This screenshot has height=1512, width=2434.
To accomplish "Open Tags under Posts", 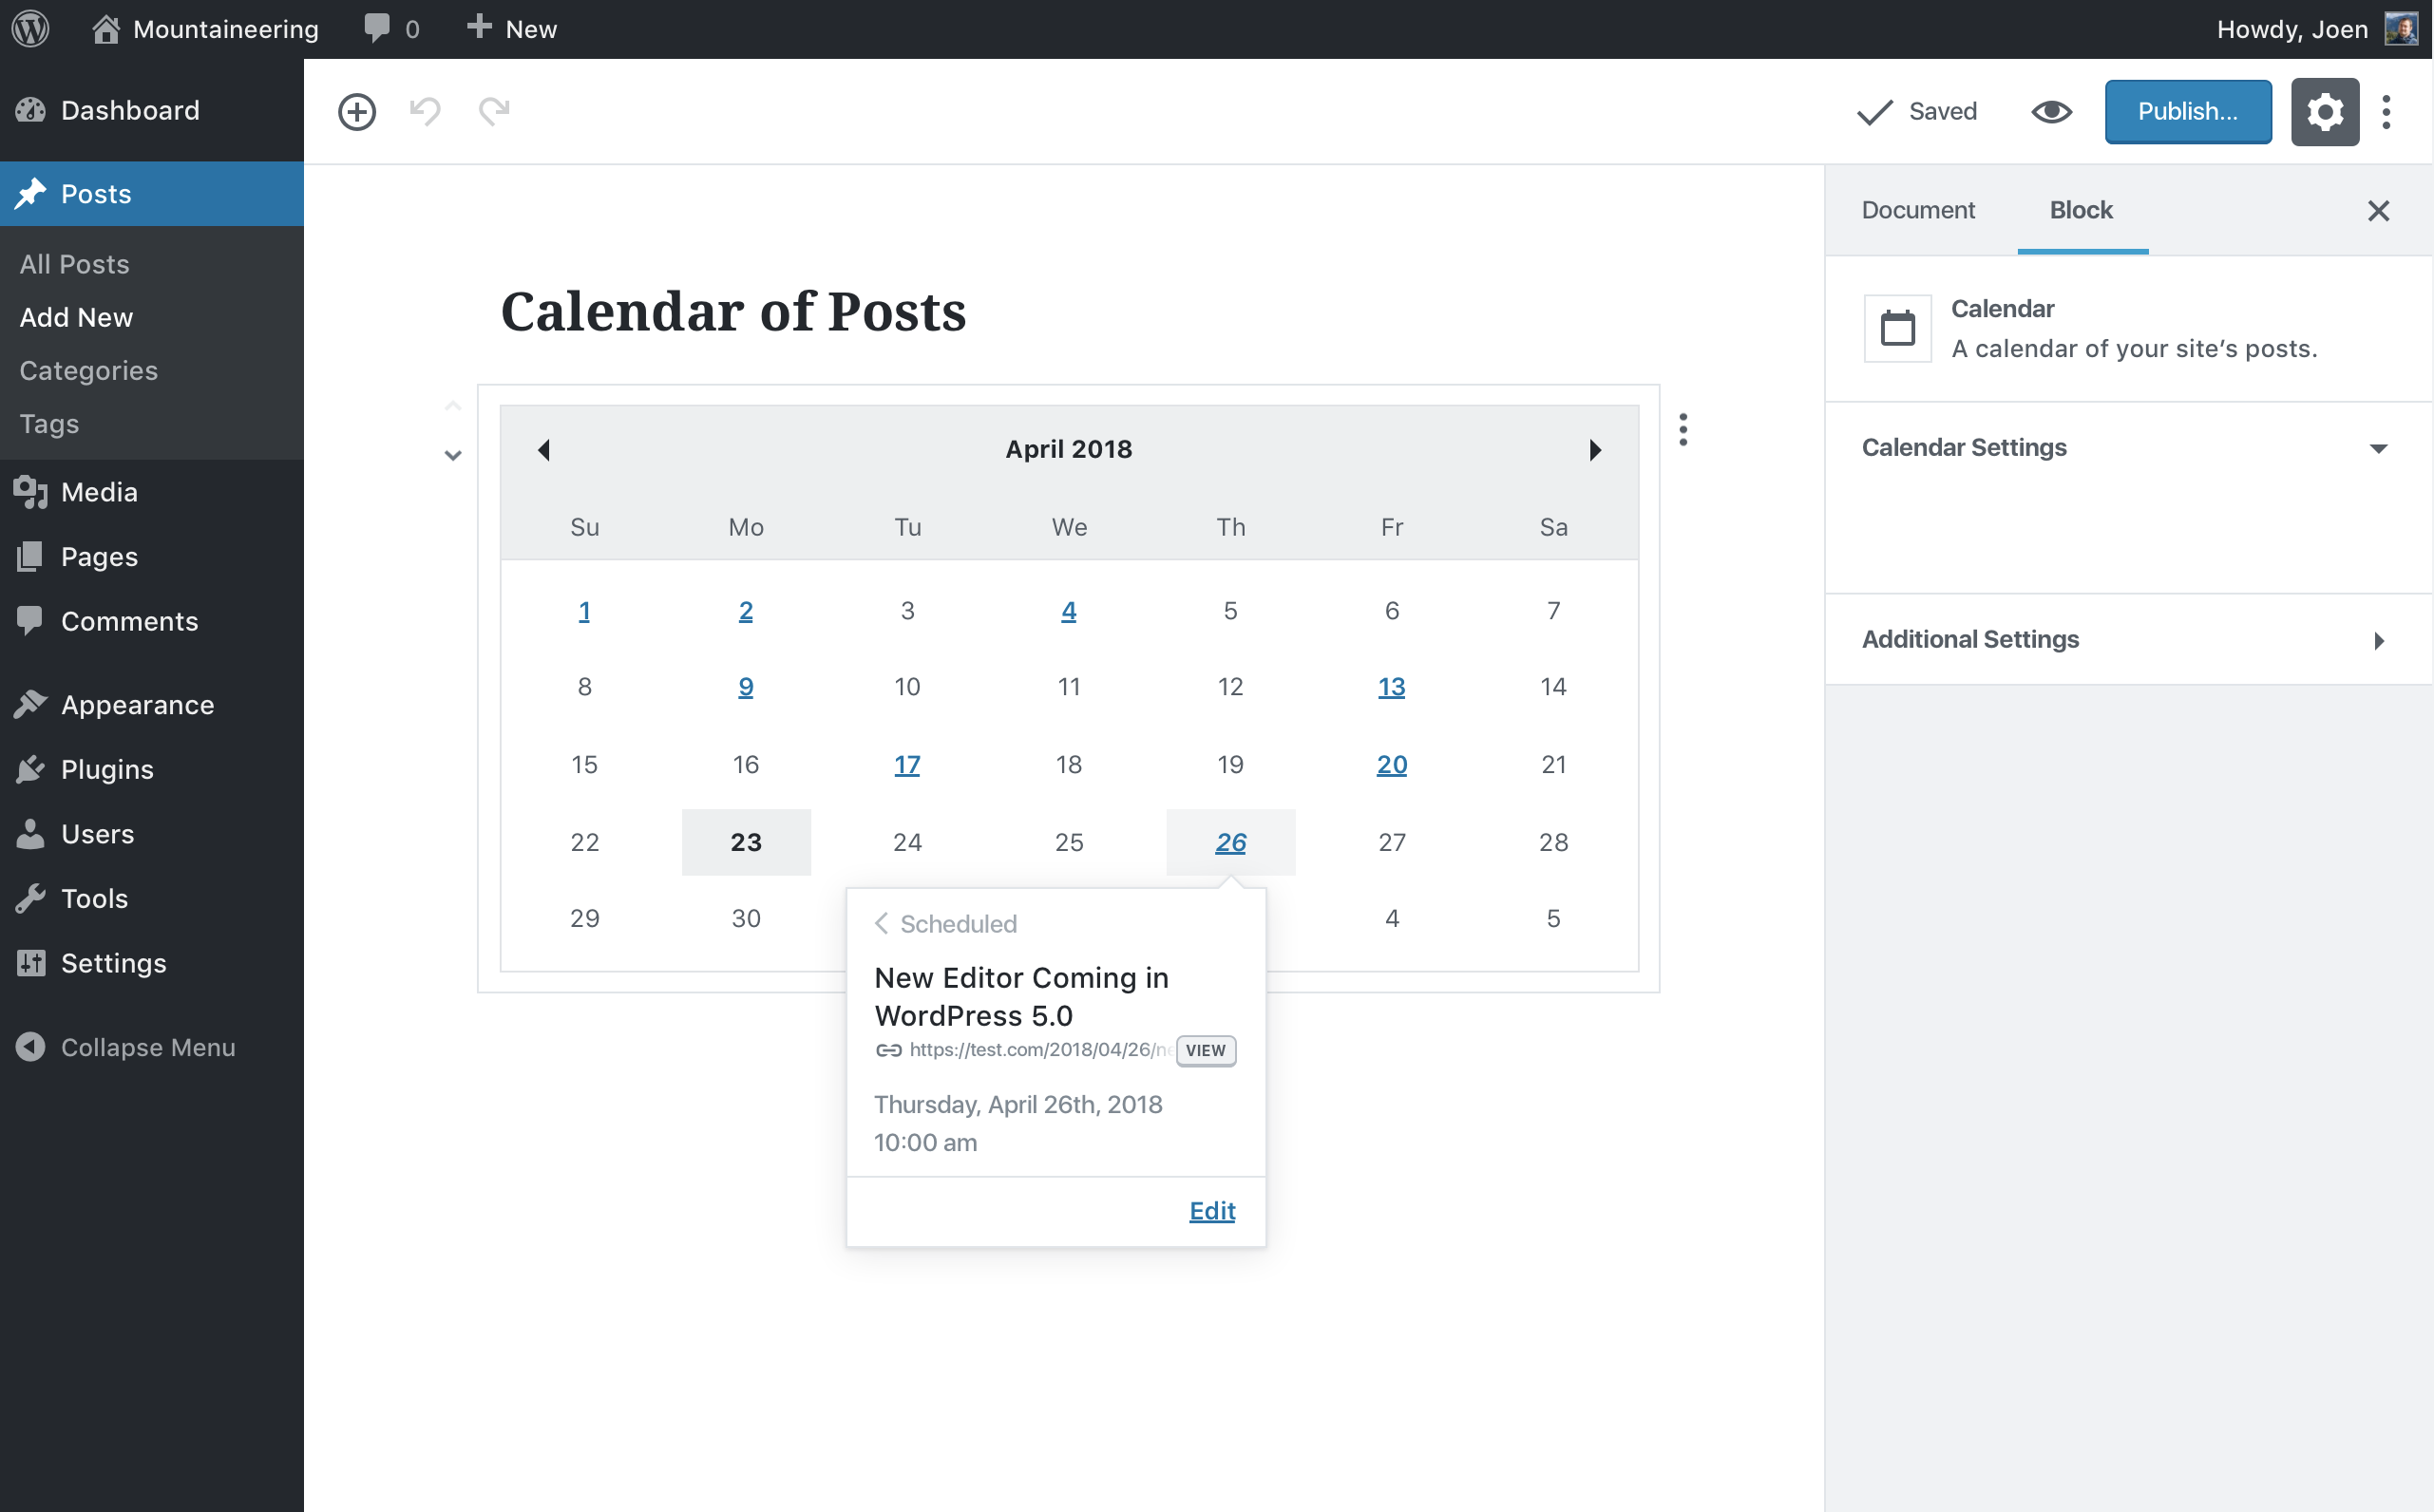I will (49, 423).
